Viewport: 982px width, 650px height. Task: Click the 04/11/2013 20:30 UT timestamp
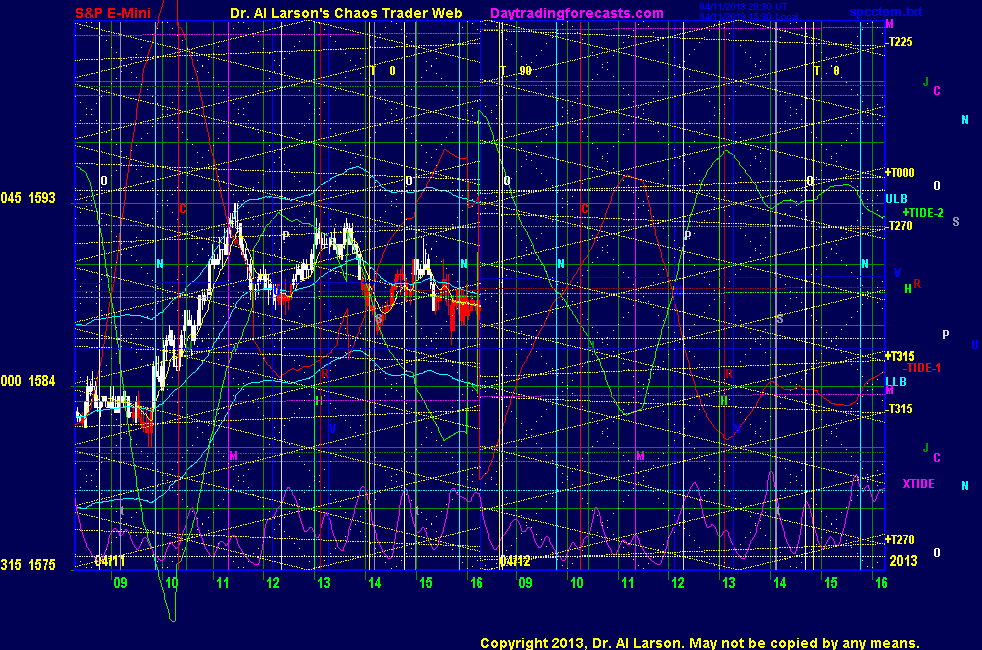pyautogui.click(x=743, y=7)
